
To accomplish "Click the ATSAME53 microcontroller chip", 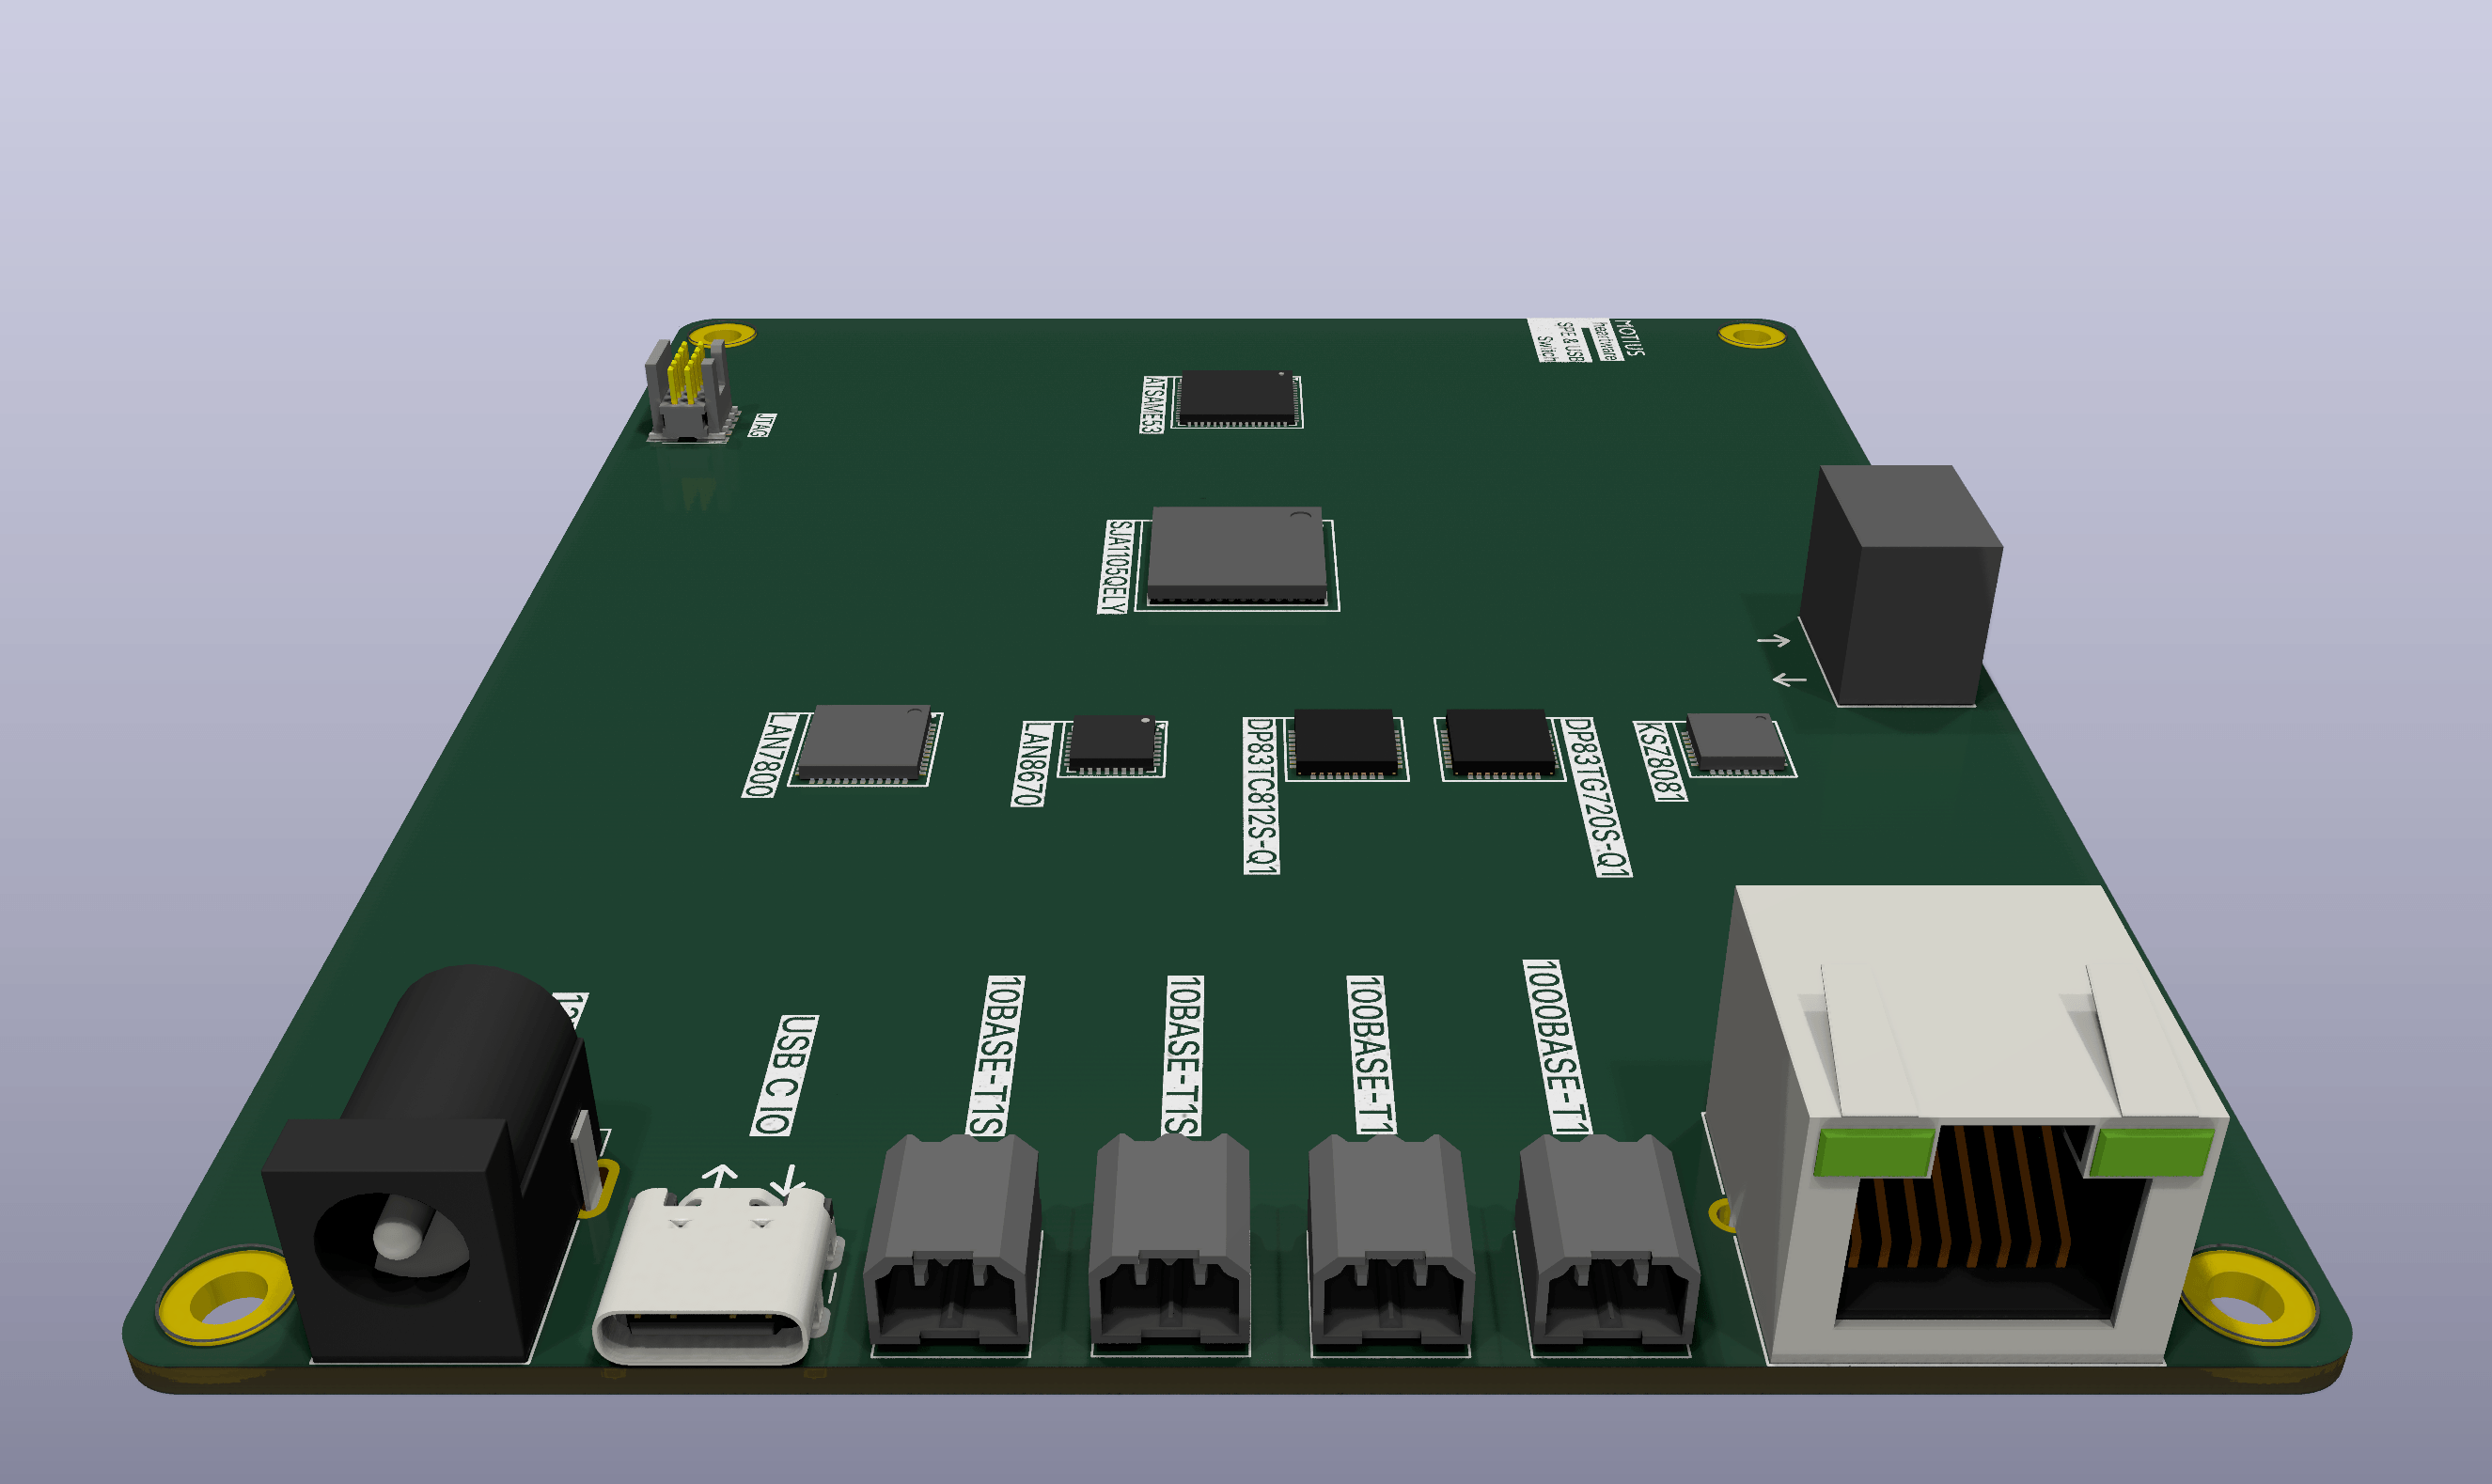I will 1237,396.
